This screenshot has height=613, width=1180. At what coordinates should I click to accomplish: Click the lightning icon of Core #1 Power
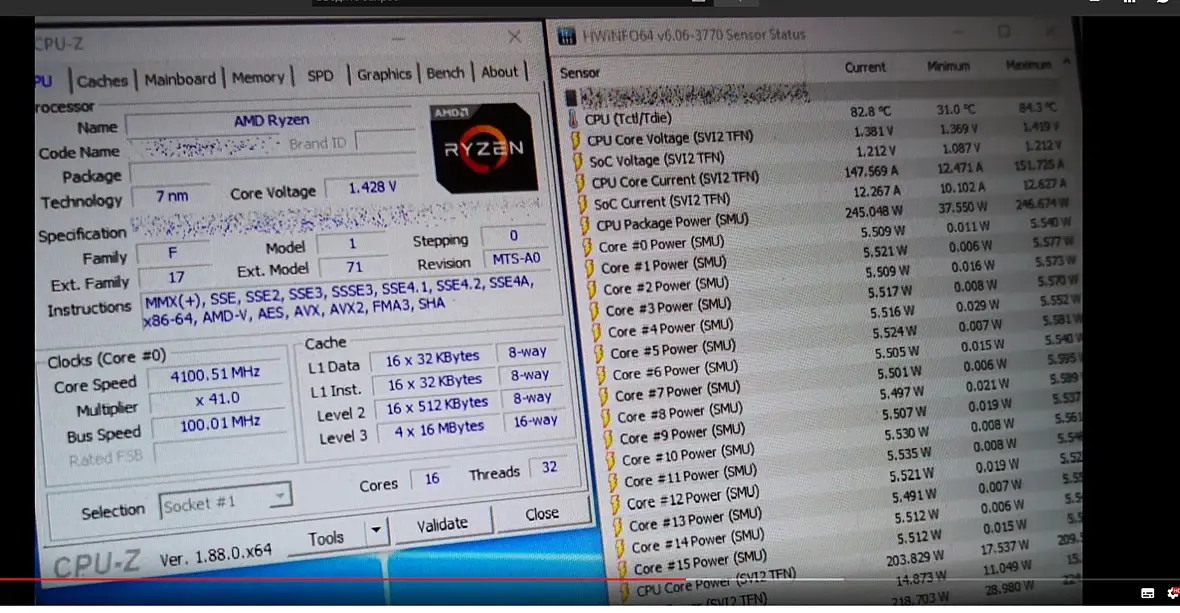click(590, 268)
